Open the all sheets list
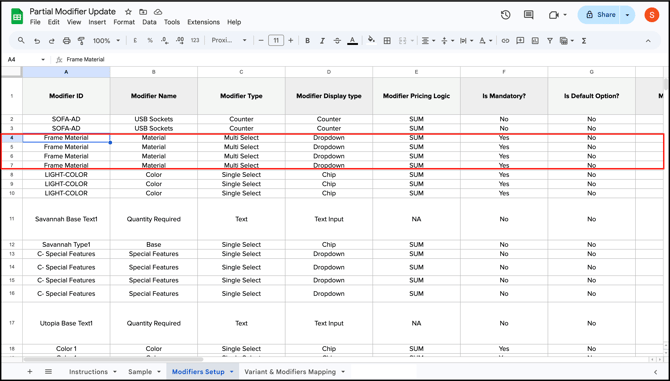 [x=48, y=372]
